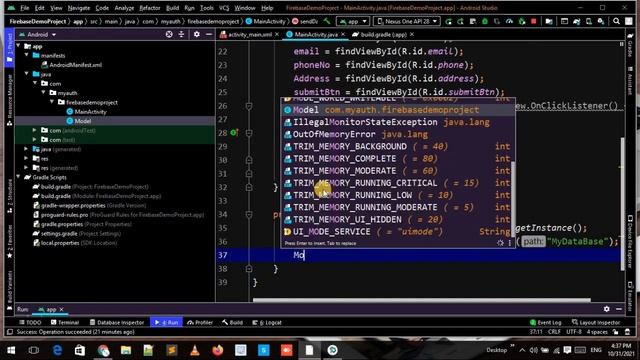The width and height of the screenshot is (640, 360).
Task: Expand the com (androidTest) package
Action: tap(35, 130)
